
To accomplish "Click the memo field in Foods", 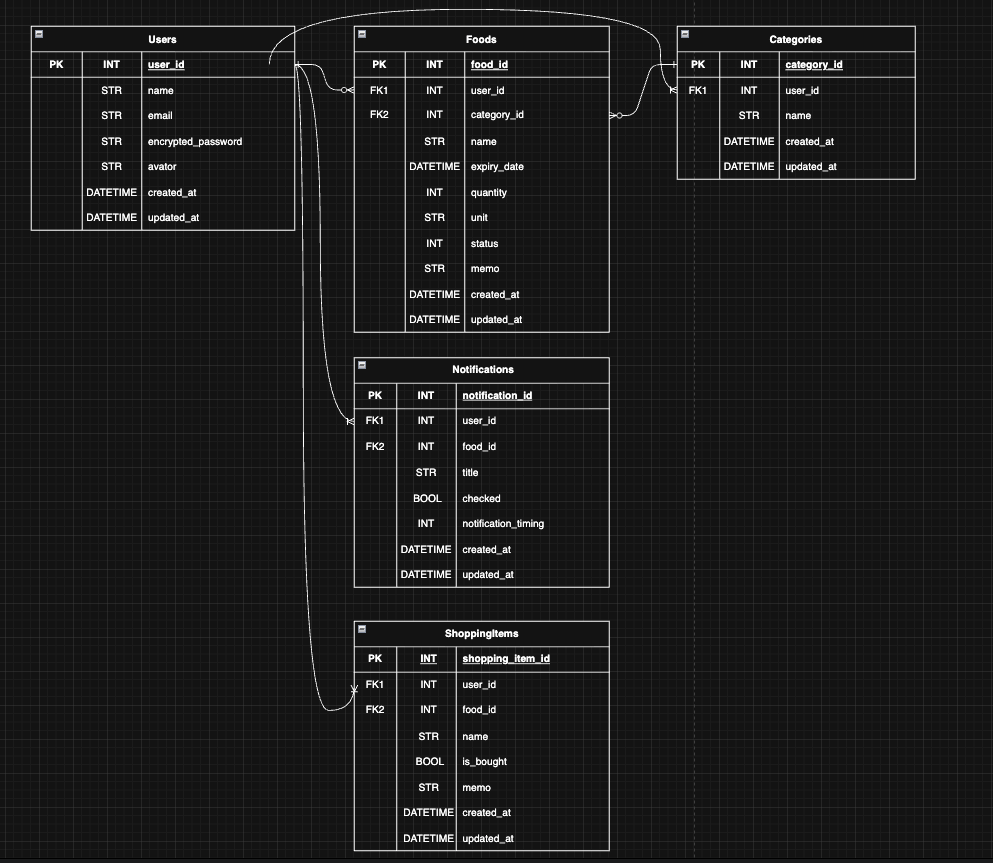I will coord(484,268).
